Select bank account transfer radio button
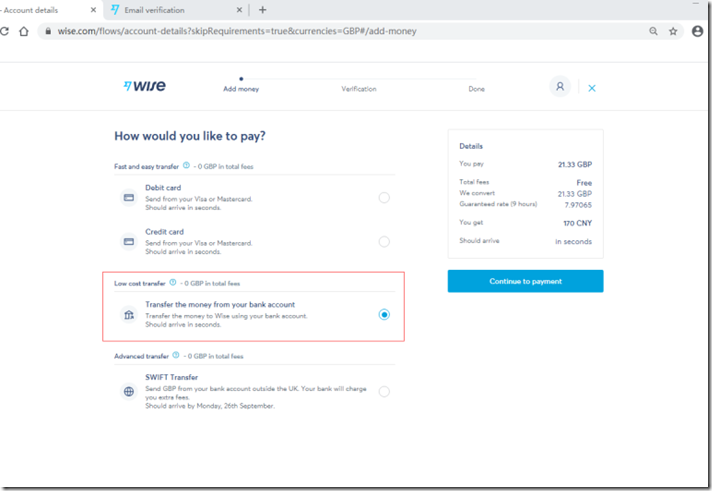The image size is (712, 491). pos(384,314)
